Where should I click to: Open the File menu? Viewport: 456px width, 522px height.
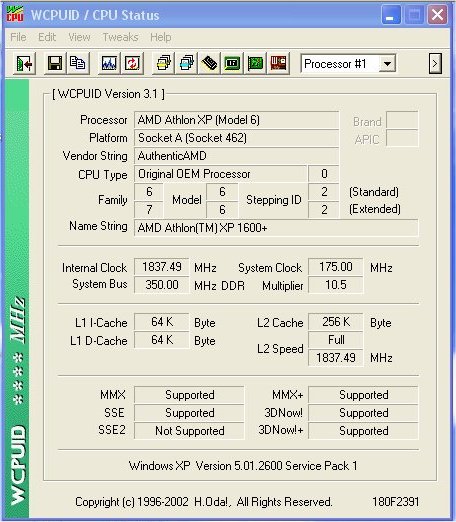[x=18, y=37]
